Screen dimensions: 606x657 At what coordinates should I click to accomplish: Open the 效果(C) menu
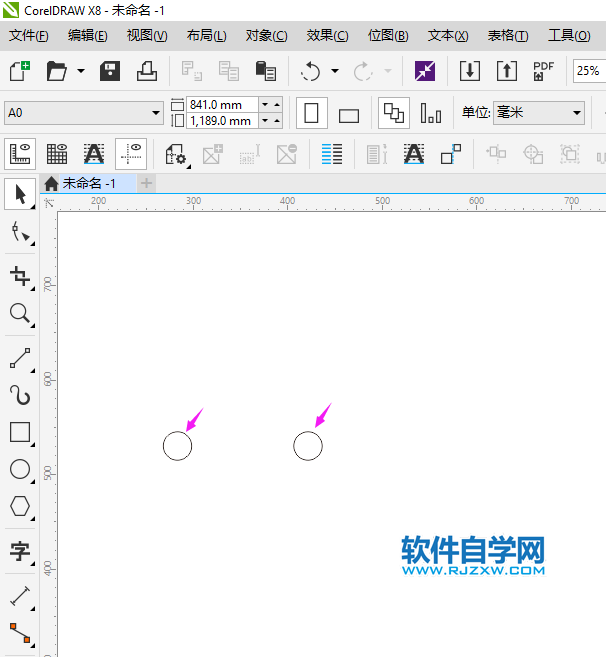[x=327, y=35]
